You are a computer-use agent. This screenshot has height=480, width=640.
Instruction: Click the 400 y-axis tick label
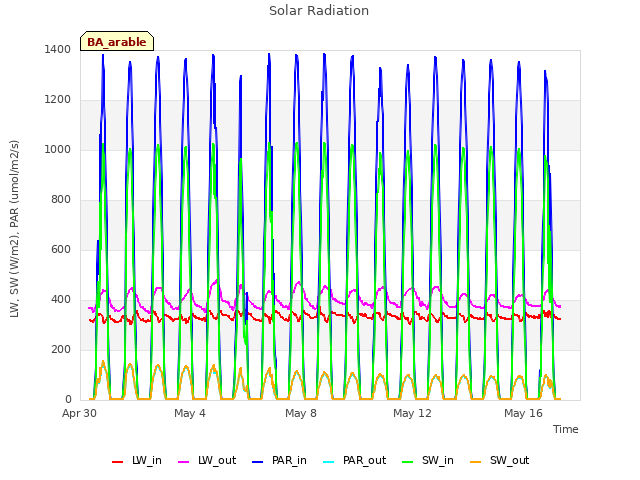click(x=61, y=300)
